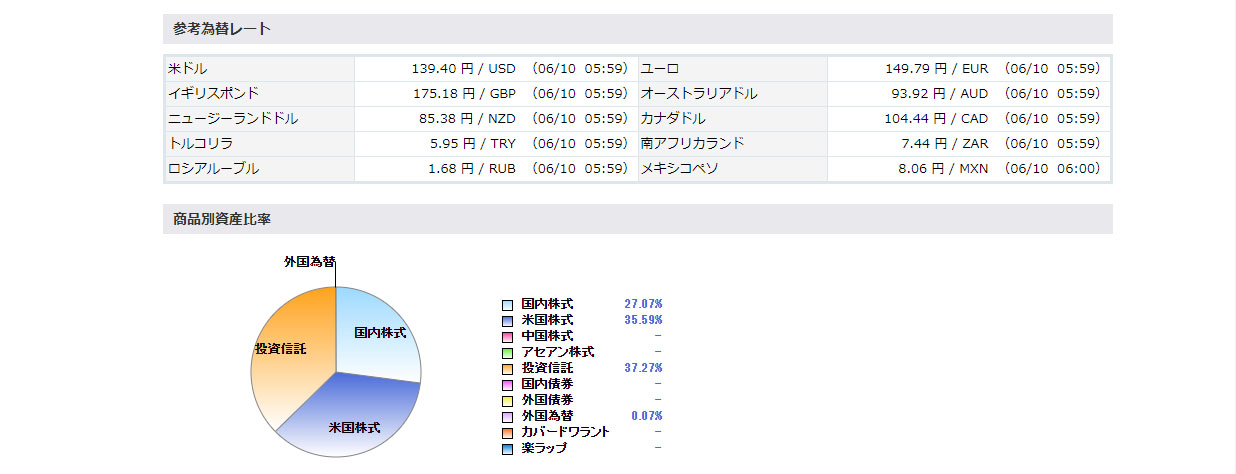Screen dimensions: 1236x474
Task: Click the 中国株式 legend color square
Action: (x=508, y=336)
